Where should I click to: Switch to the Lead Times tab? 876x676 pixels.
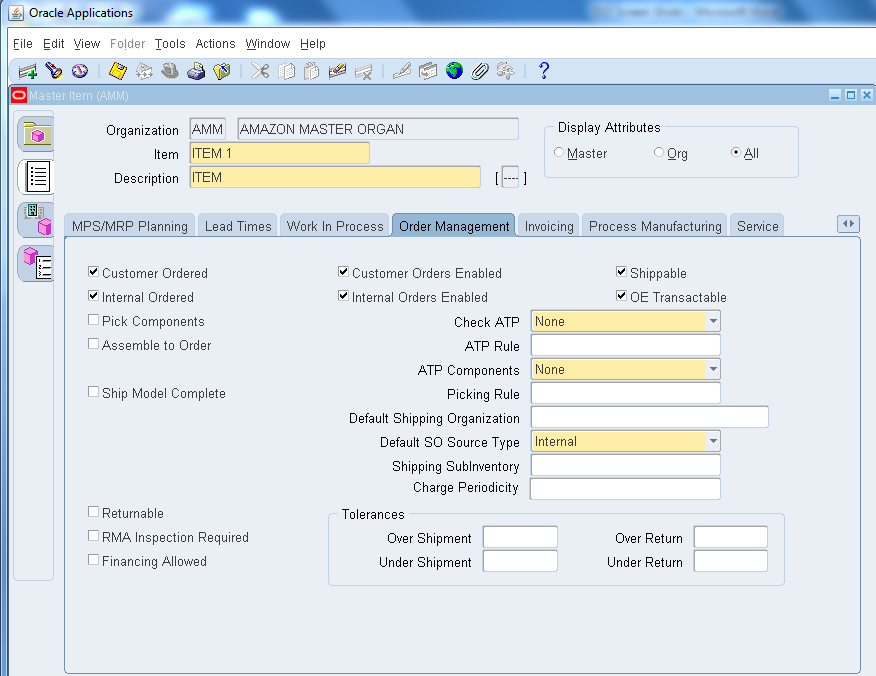pyautogui.click(x=238, y=226)
